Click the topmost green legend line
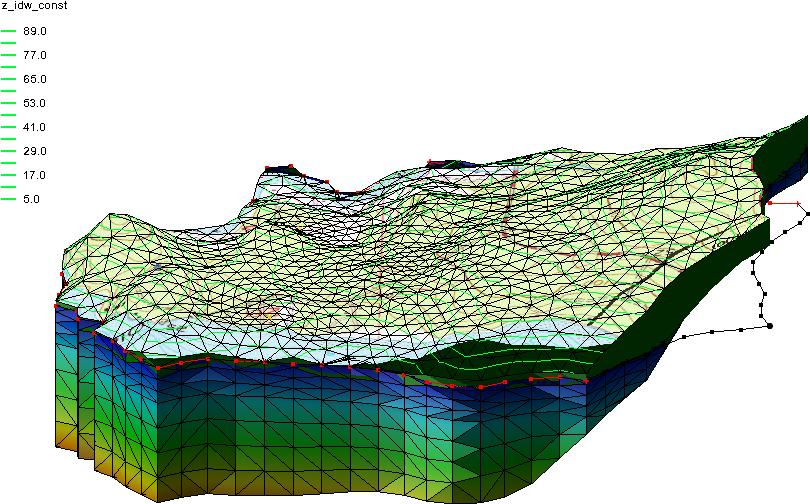Screen dimensions: 810x504 pos(9,31)
